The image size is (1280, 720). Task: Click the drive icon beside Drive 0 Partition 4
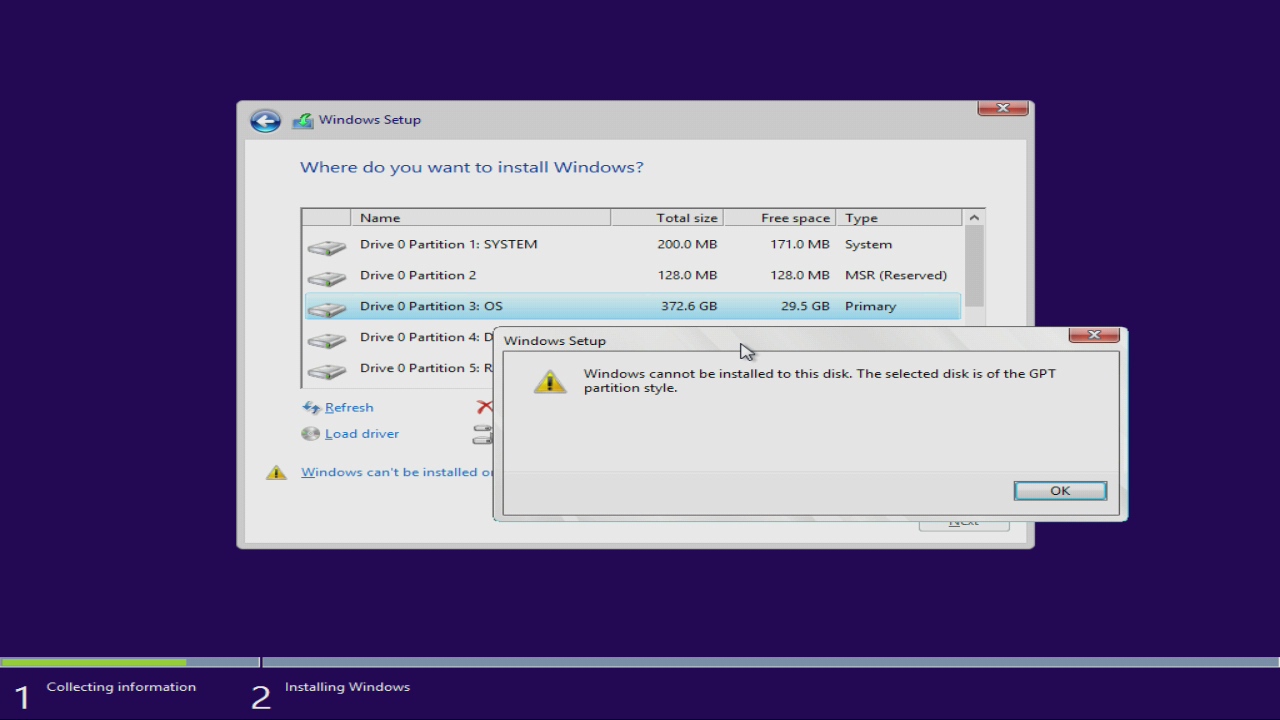pyautogui.click(x=326, y=339)
